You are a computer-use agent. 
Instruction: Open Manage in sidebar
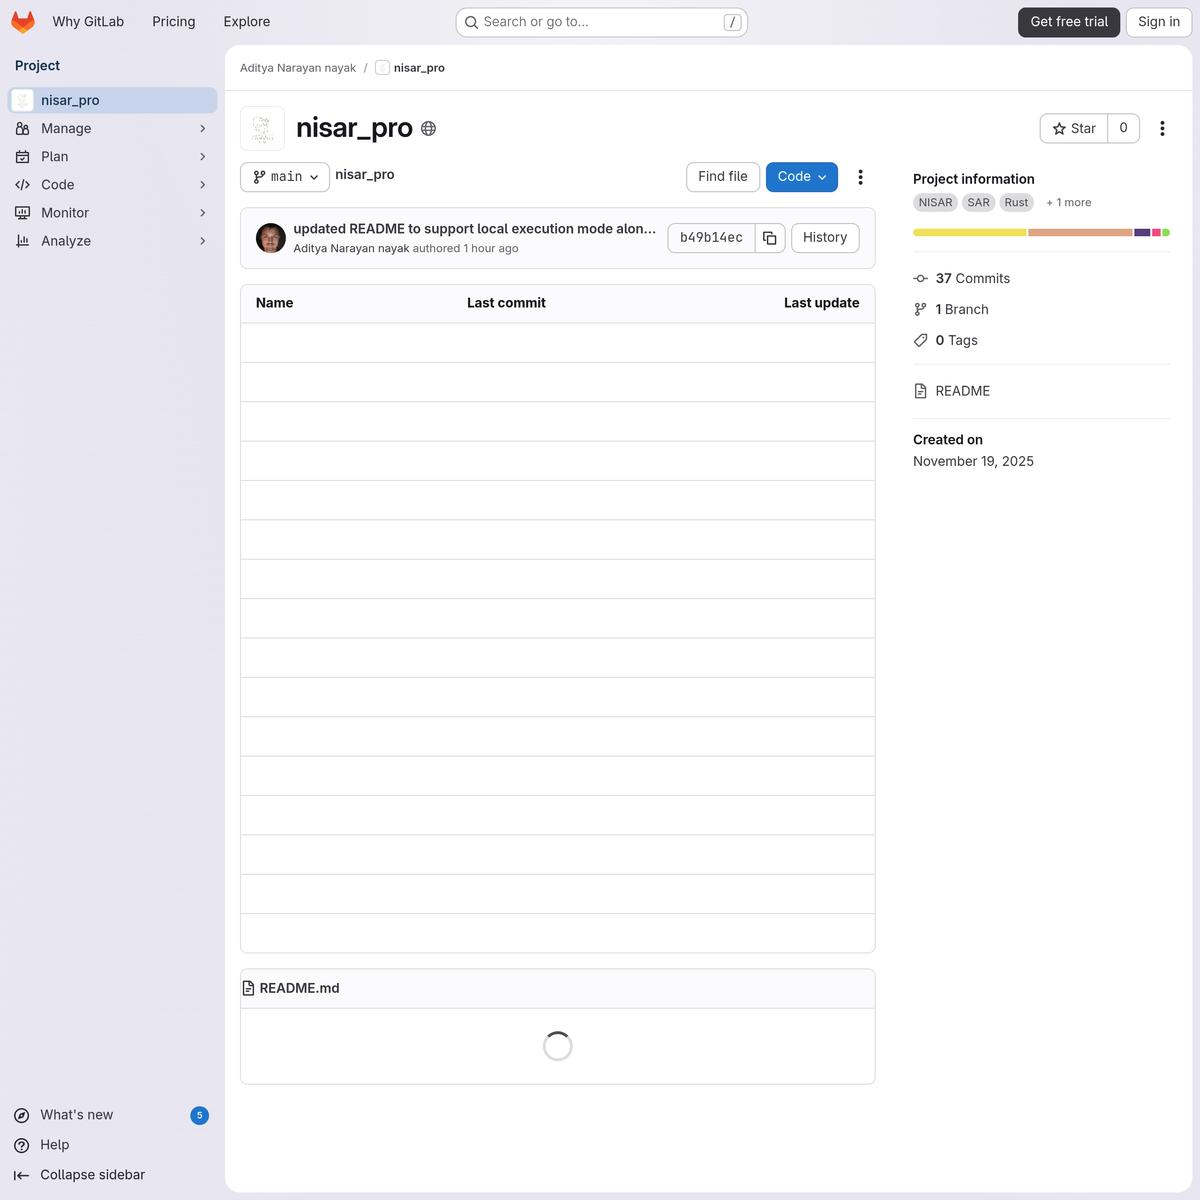(x=113, y=129)
